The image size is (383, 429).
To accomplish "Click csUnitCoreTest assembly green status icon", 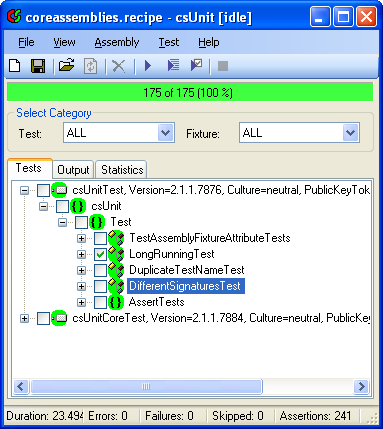I will (59, 318).
